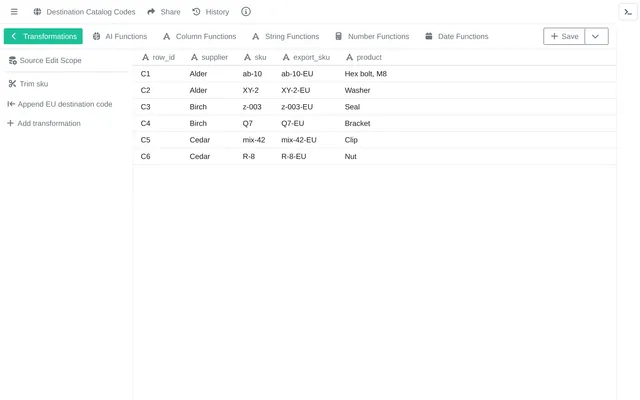Image resolution: width=640 pixels, height=400 pixels.
Task: Click the Share arrow icon
Action: pyautogui.click(x=151, y=12)
